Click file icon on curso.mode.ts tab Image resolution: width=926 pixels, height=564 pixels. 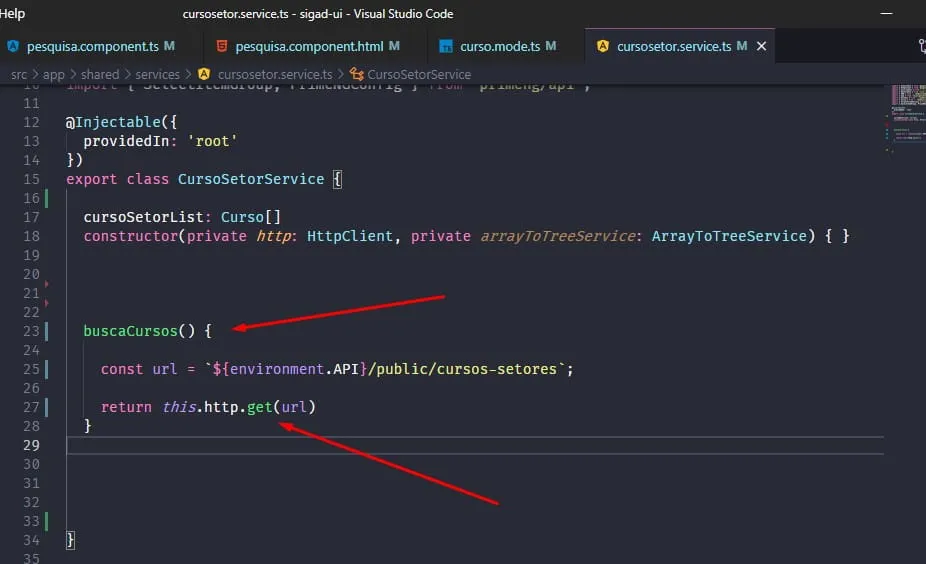446,46
